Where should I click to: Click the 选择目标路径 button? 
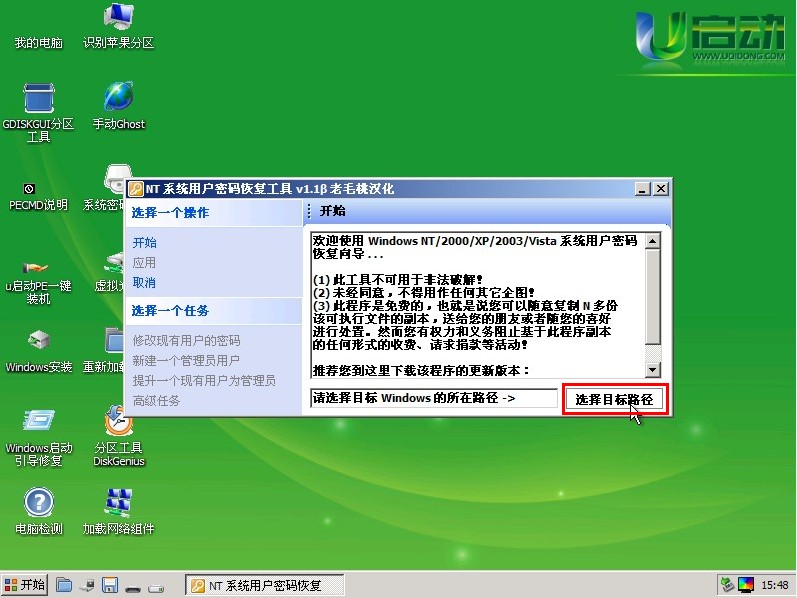[x=614, y=399]
